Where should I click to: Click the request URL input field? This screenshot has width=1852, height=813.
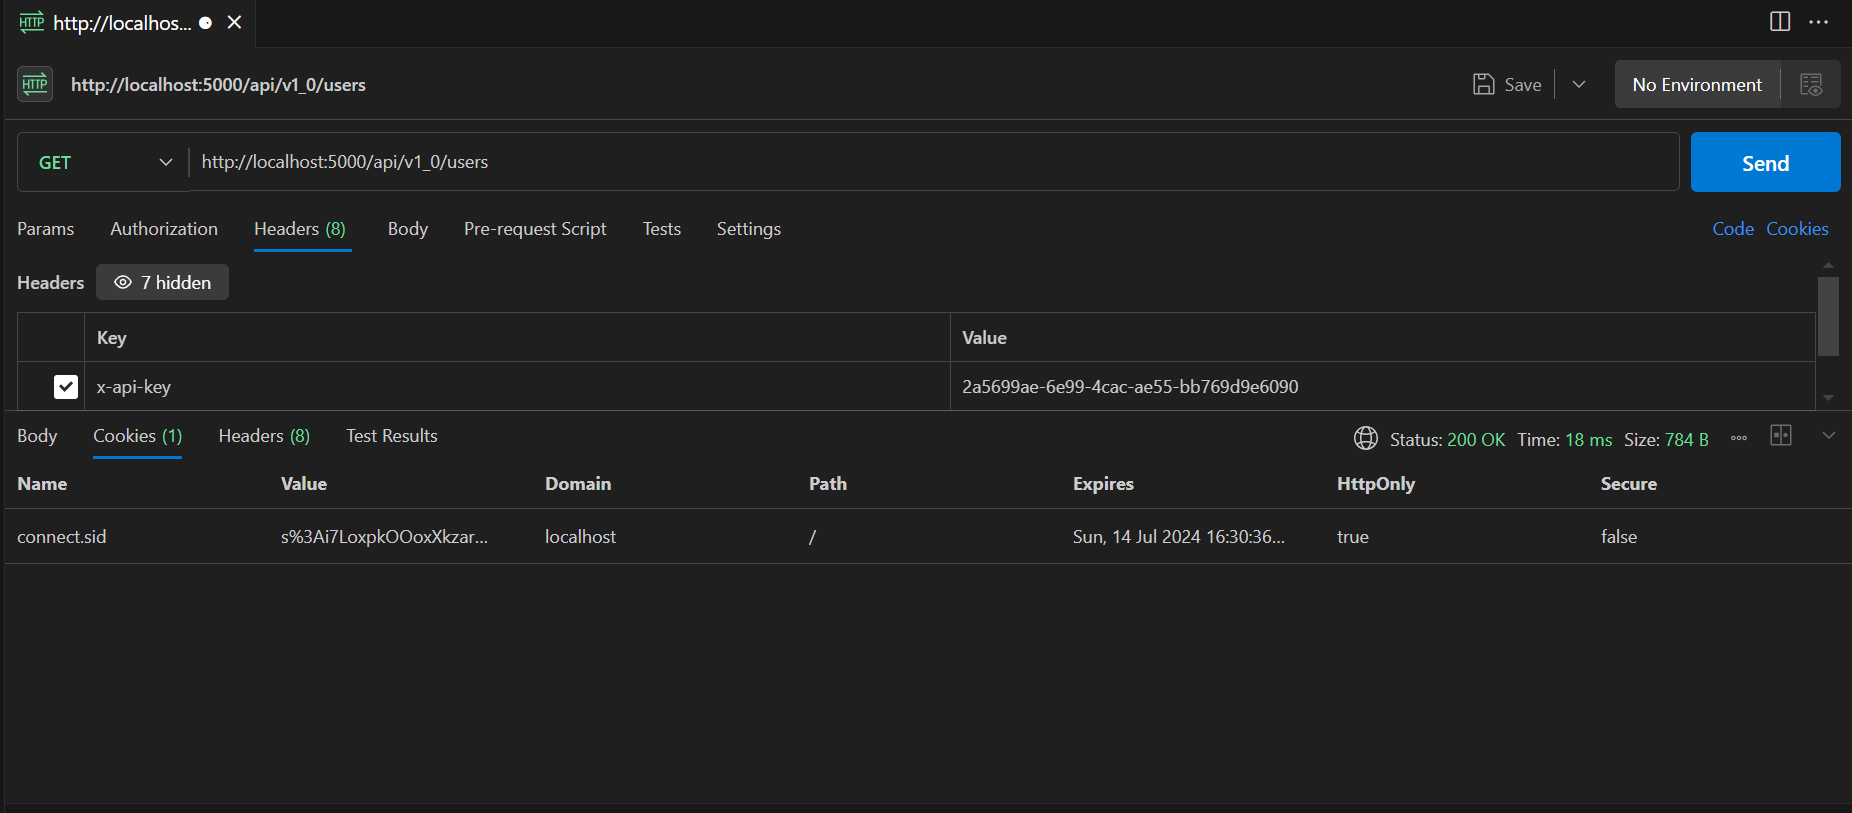[934, 162]
